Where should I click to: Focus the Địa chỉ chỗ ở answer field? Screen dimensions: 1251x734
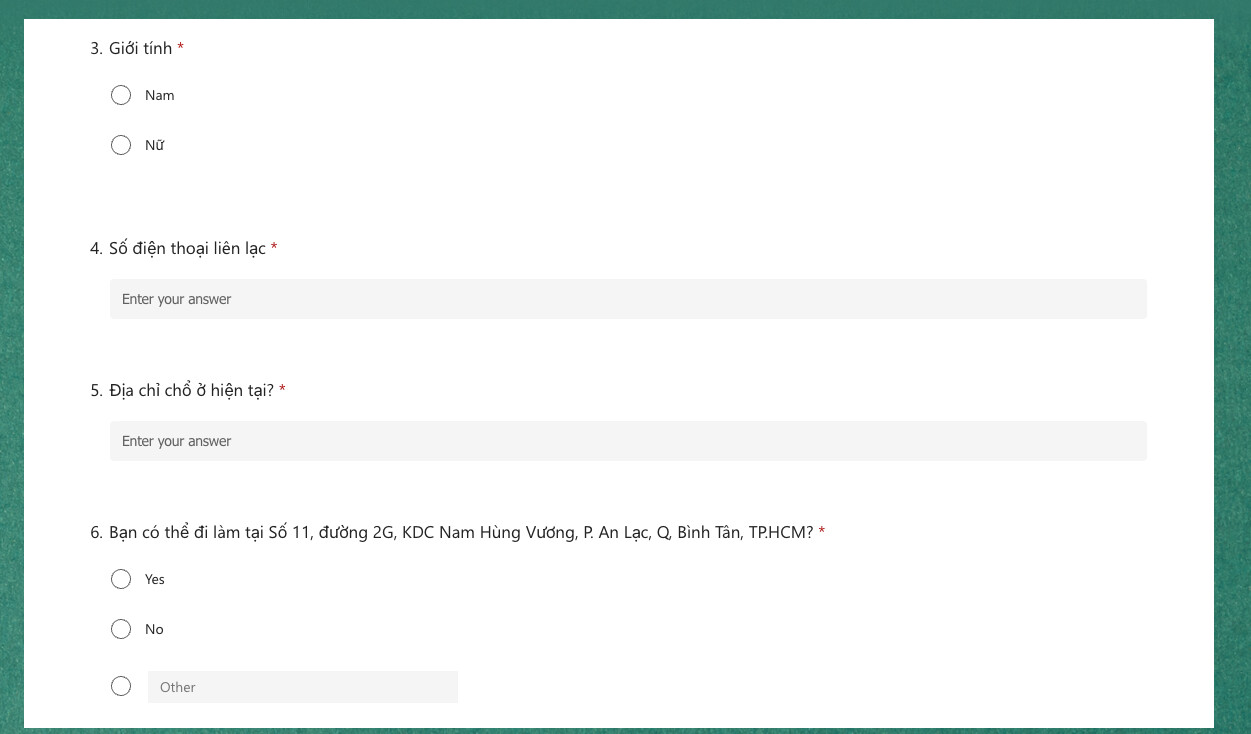pos(628,441)
